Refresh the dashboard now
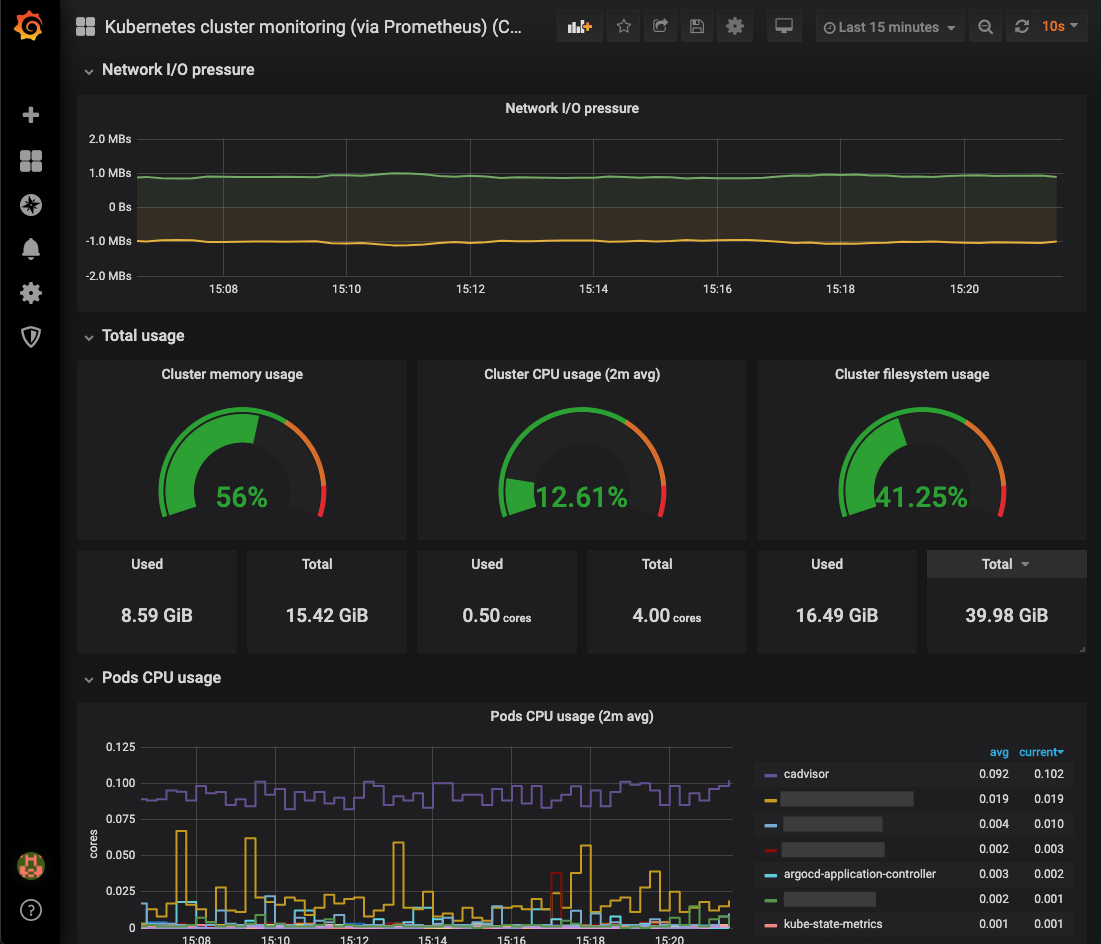The image size is (1101, 944). [1022, 27]
